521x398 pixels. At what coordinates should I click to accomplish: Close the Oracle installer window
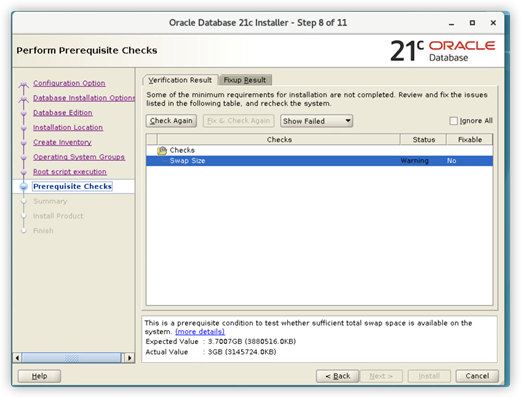pos(493,23)
